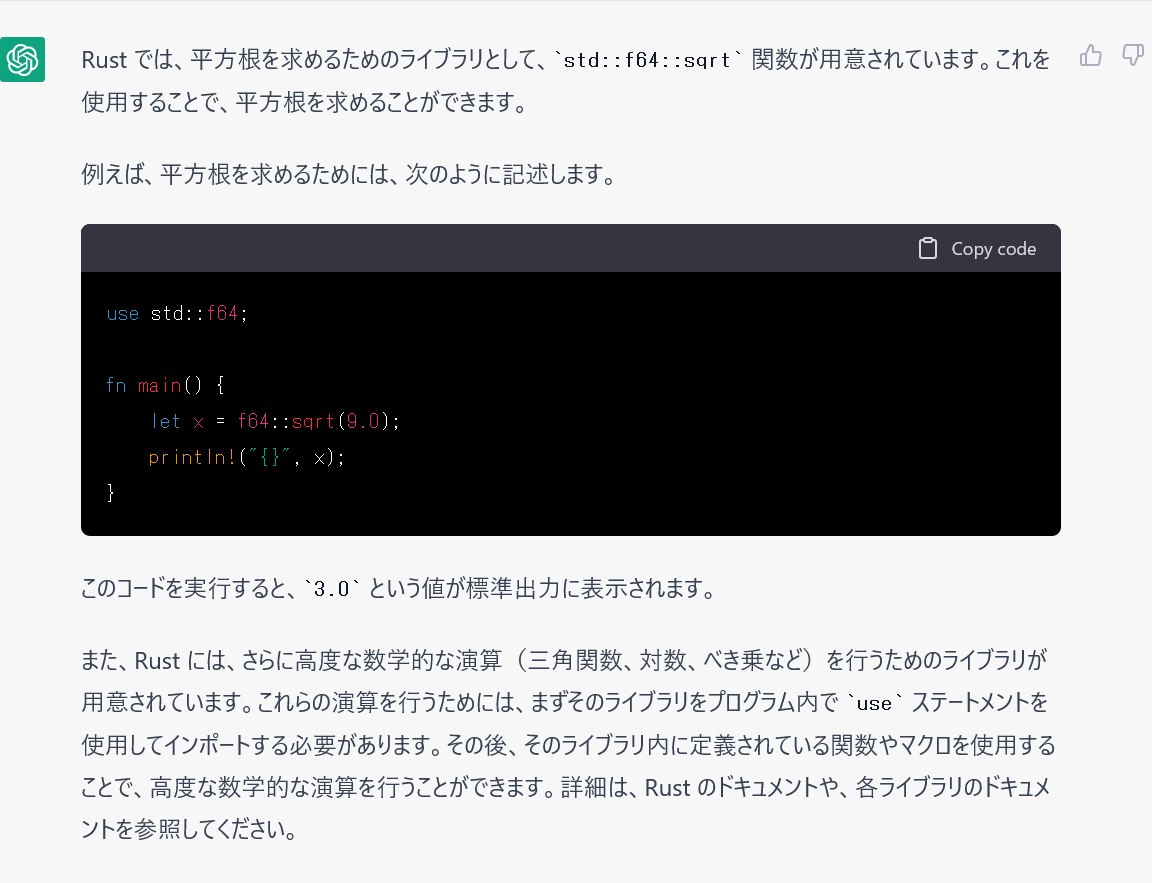The width and height of the screenshot is (1152, 883).
Task: Click the sentence starting with 例えば
Action: pos(350,175)
